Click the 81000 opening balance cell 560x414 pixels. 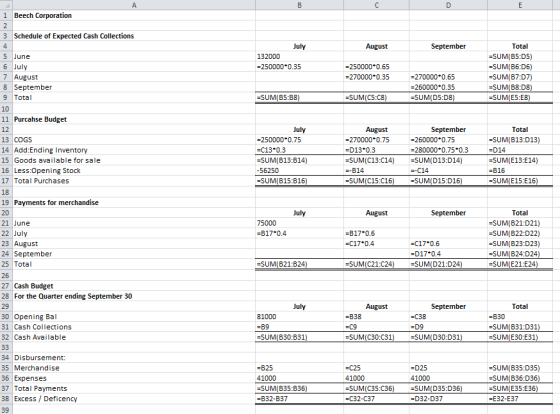(x=299, y=316)
